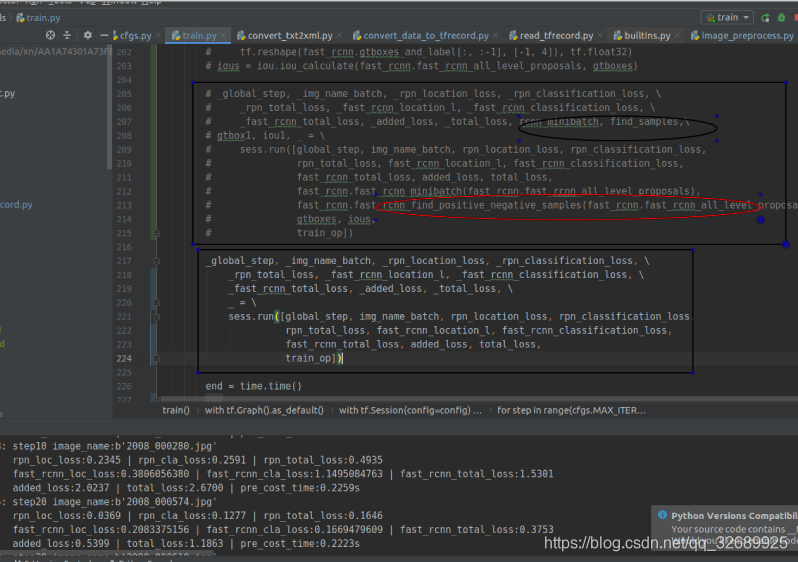Click console line 'step20 image_name:b'2008_000574.jpg''
The image size is (798, 562).
point(115,502)
